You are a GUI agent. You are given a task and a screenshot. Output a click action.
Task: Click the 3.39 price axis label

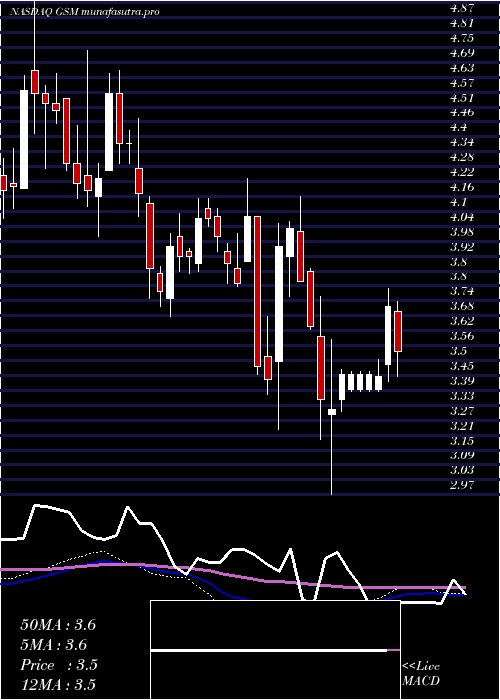(462, 381)
